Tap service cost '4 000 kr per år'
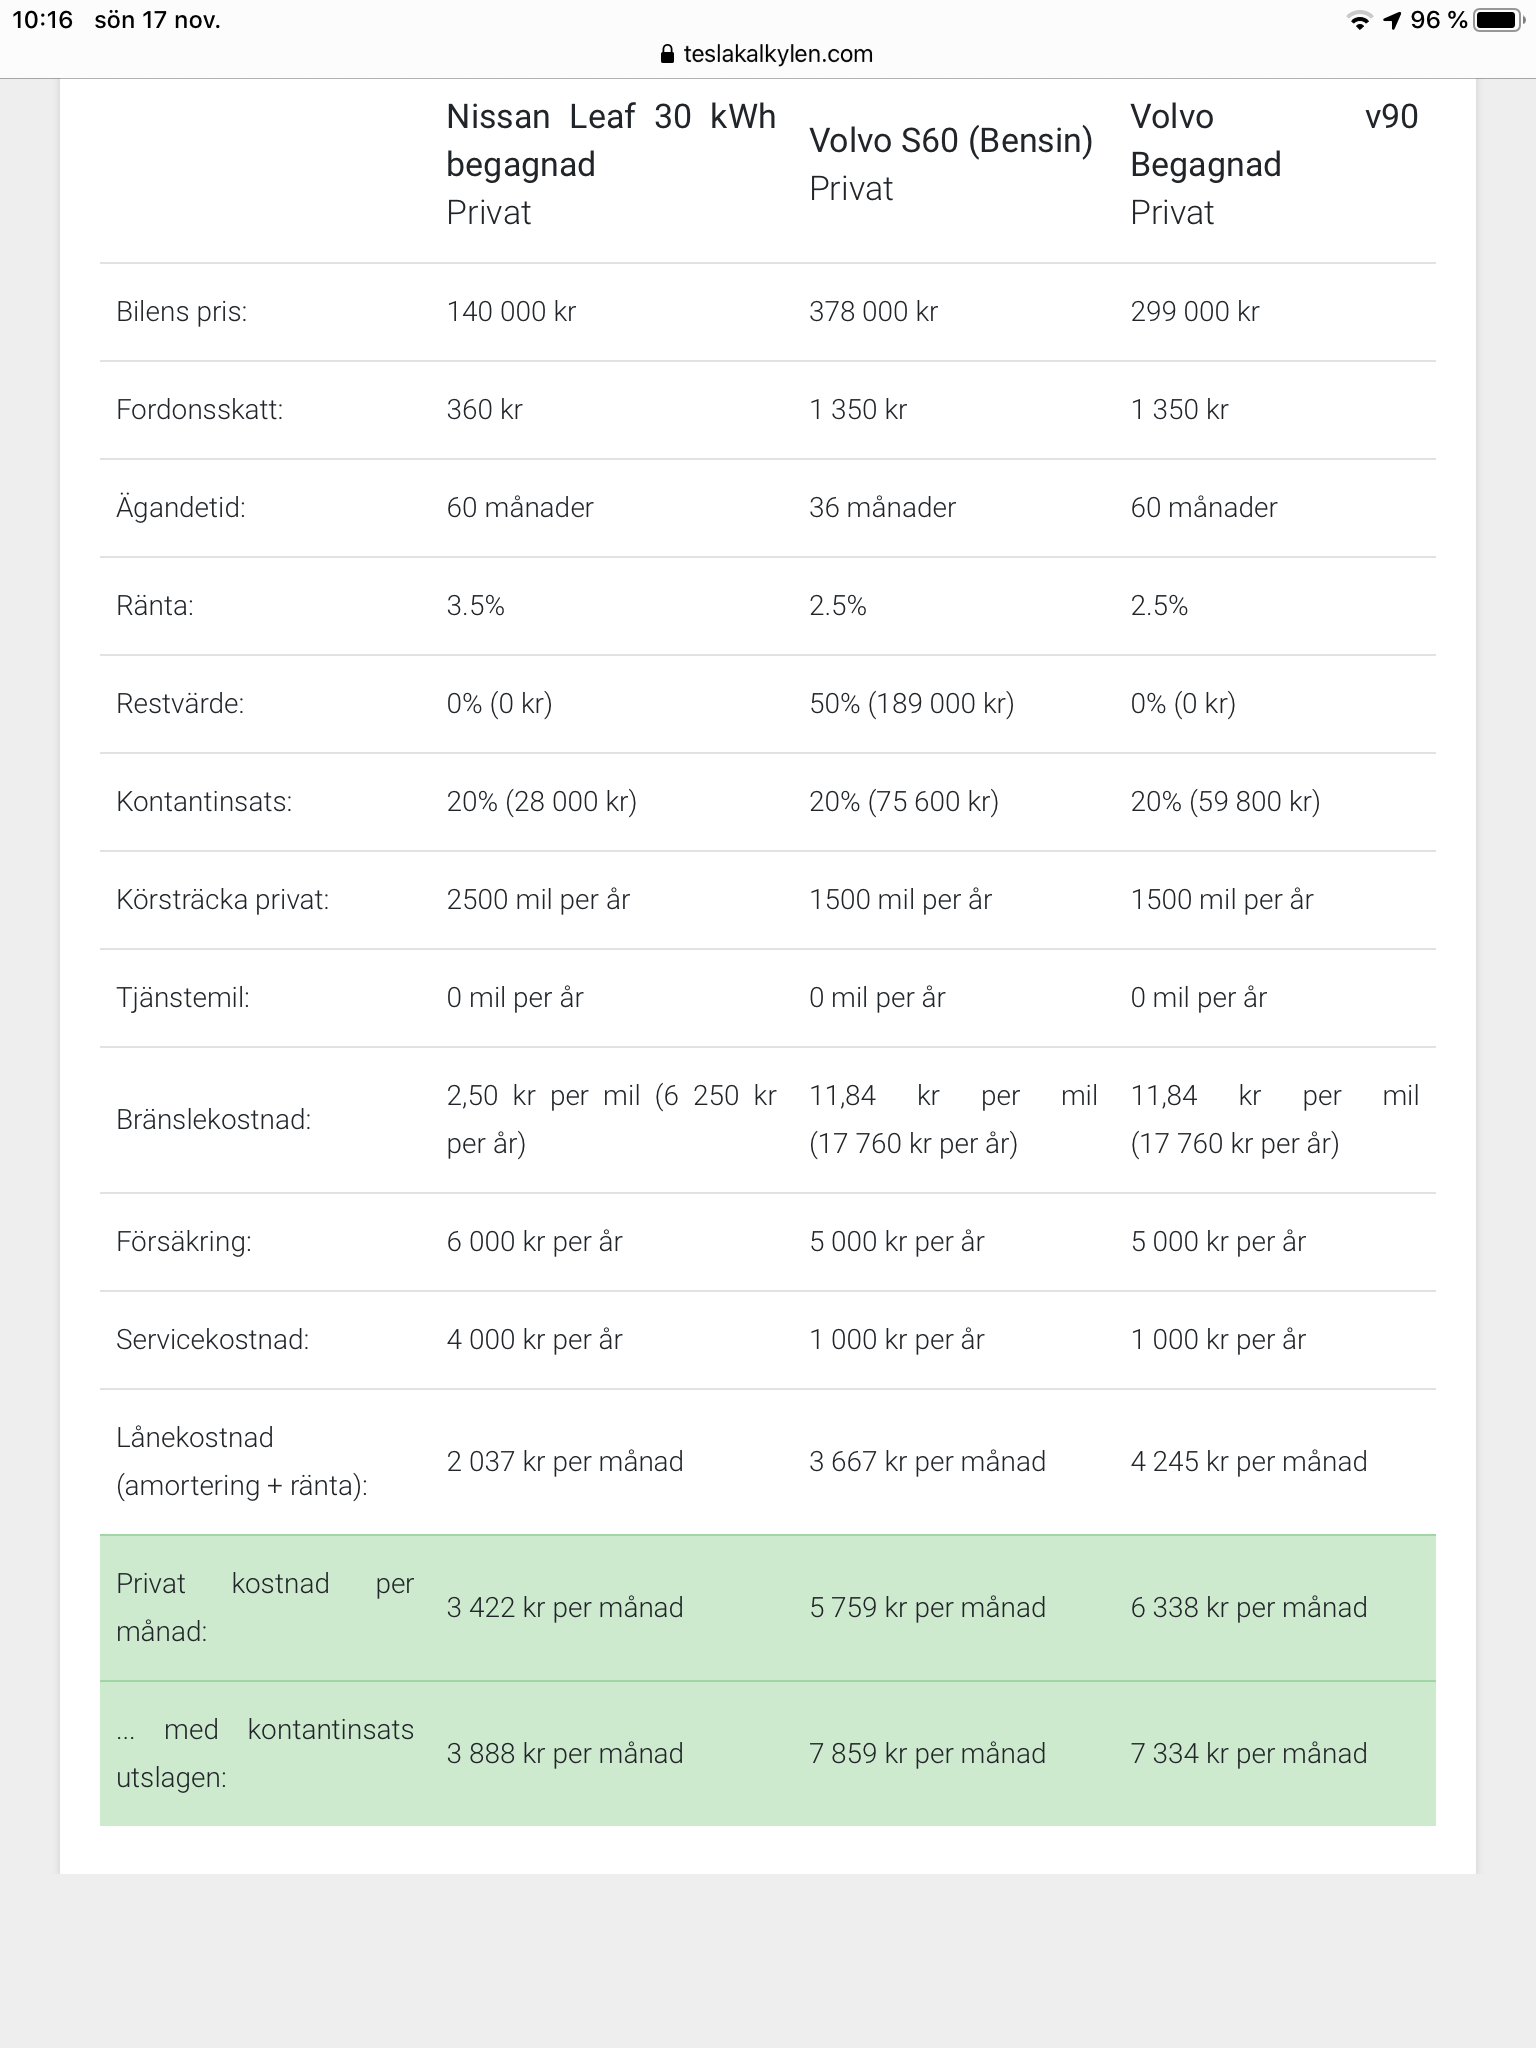Viewport: 1536px width, 2048px height. coord(534,1339)
